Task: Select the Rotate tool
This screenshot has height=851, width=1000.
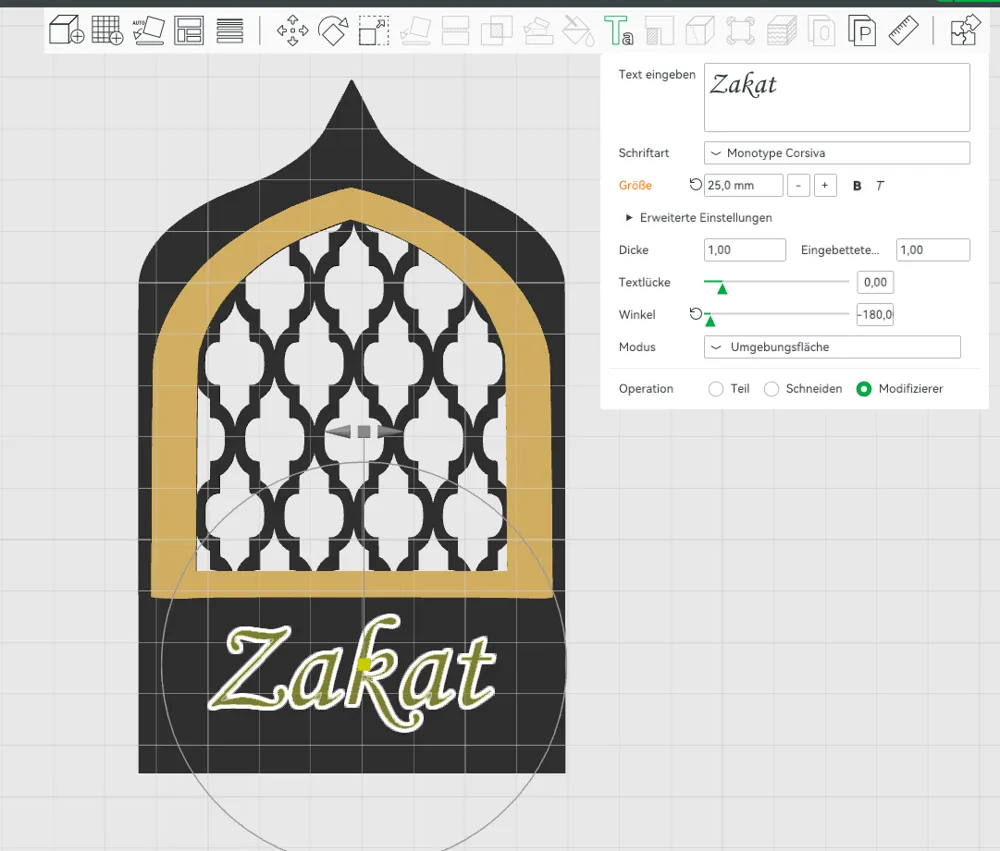Action: [333, 30]
